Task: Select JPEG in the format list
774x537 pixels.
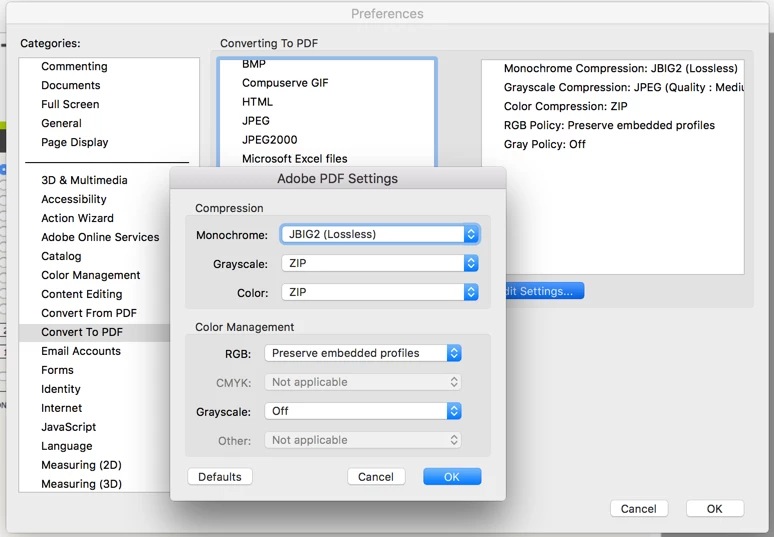Action: pos(256,121)
